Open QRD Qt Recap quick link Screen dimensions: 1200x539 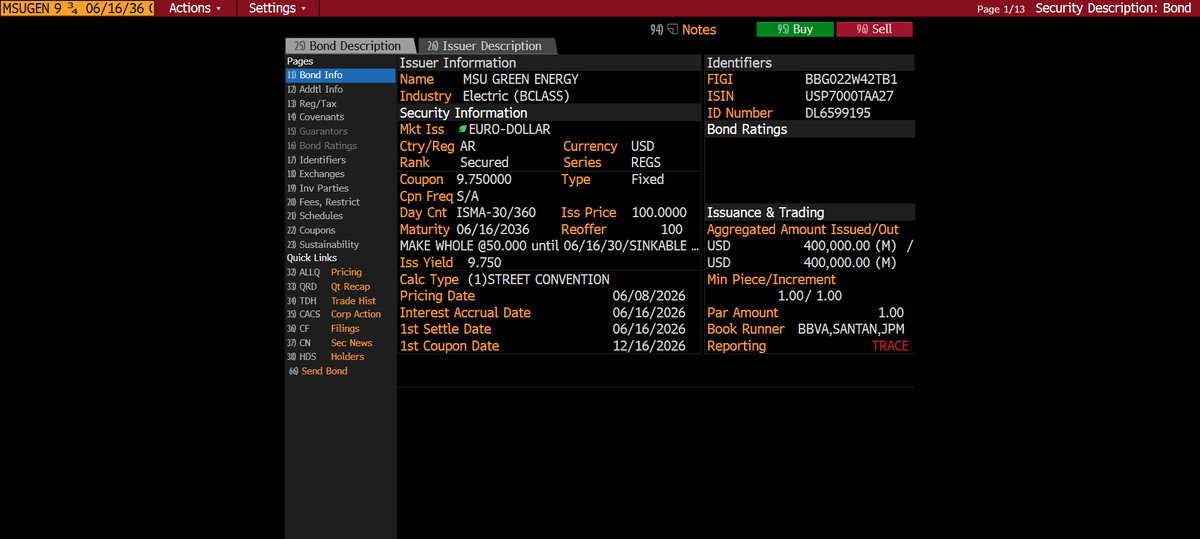click(x=329, y=286)
